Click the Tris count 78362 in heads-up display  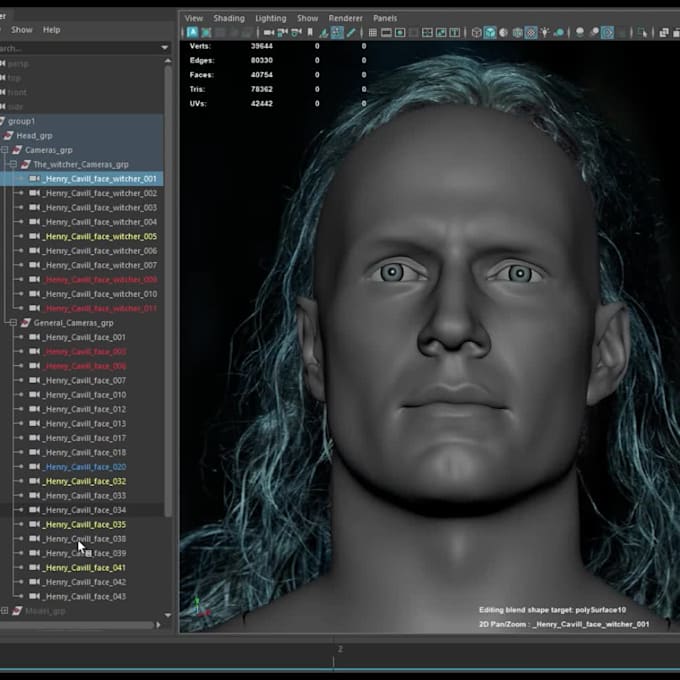pos(262,89)
